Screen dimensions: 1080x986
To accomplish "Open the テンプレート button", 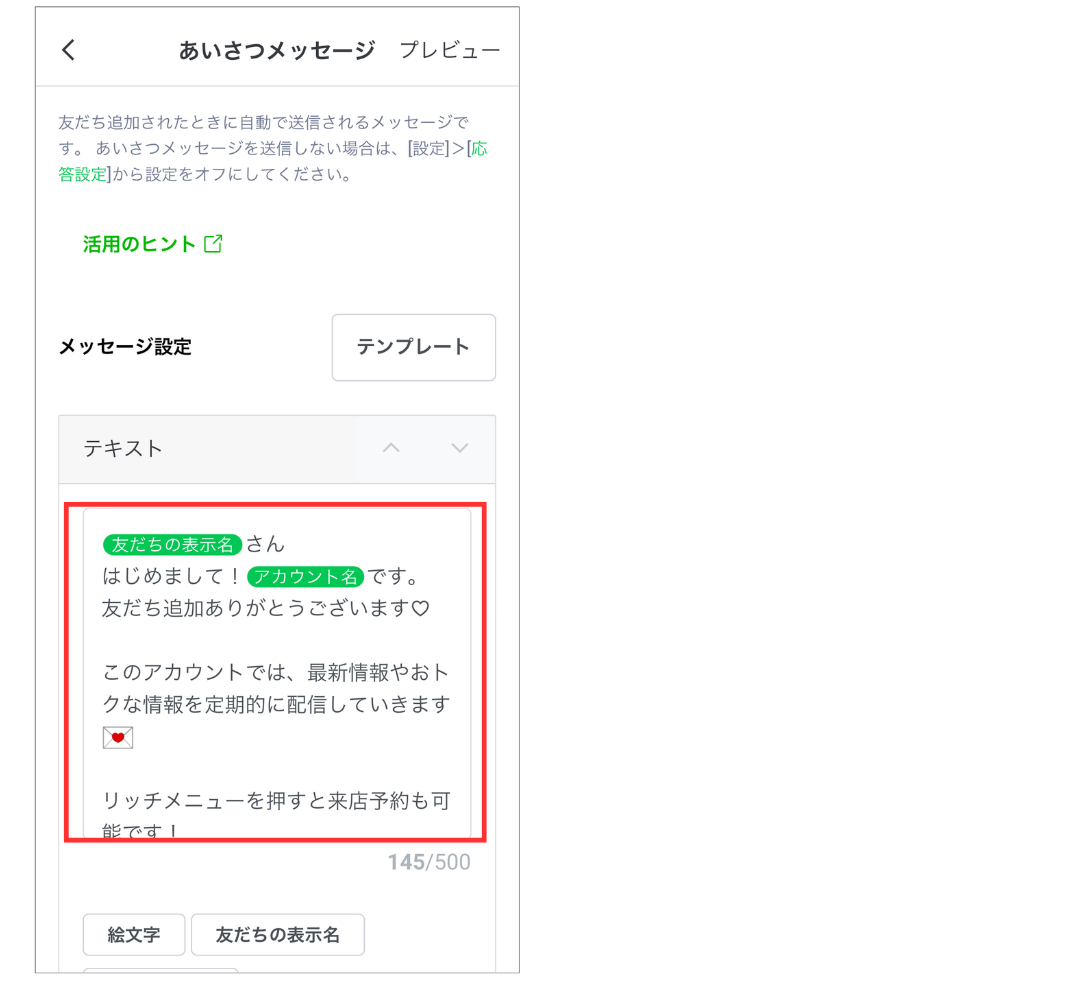I will tap(413, 347).
